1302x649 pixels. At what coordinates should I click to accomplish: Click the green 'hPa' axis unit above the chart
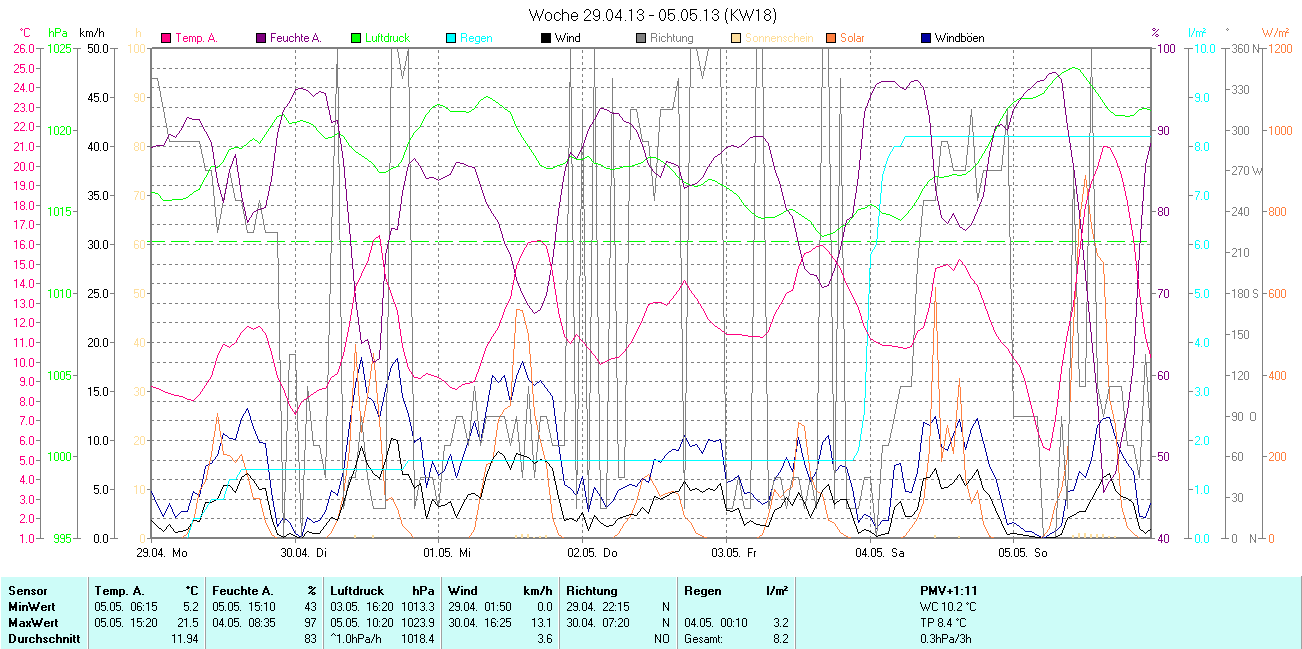coord(58,34)
